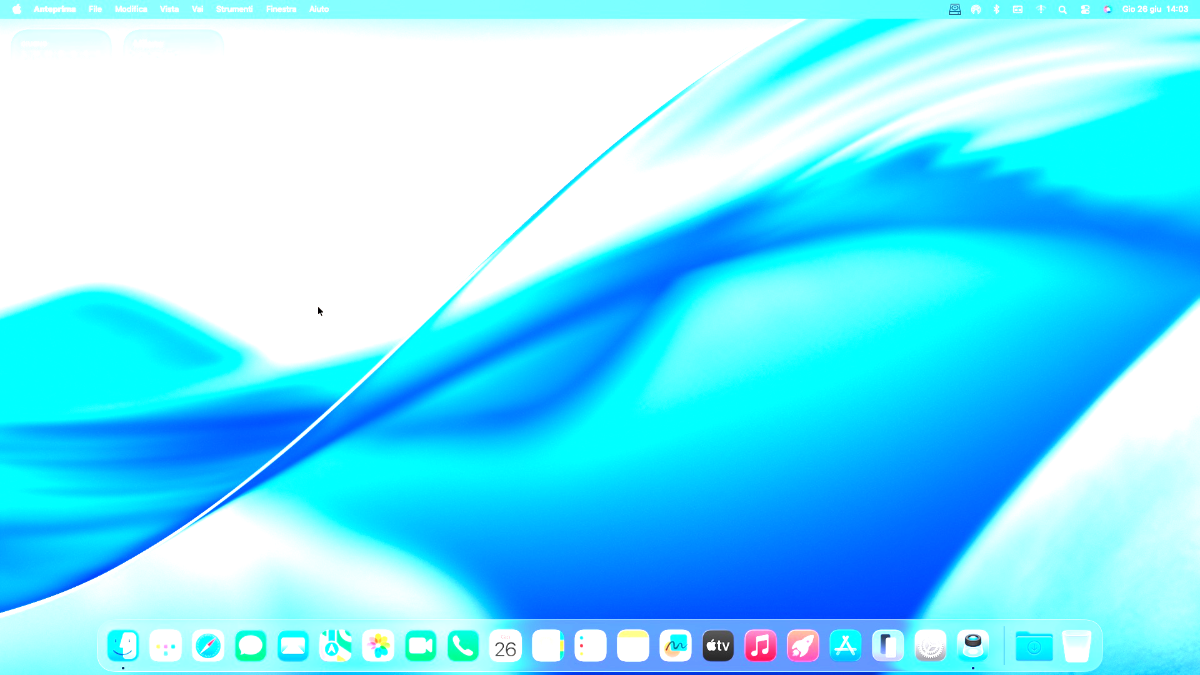Open the Strumenti menu

pos(235,9)
